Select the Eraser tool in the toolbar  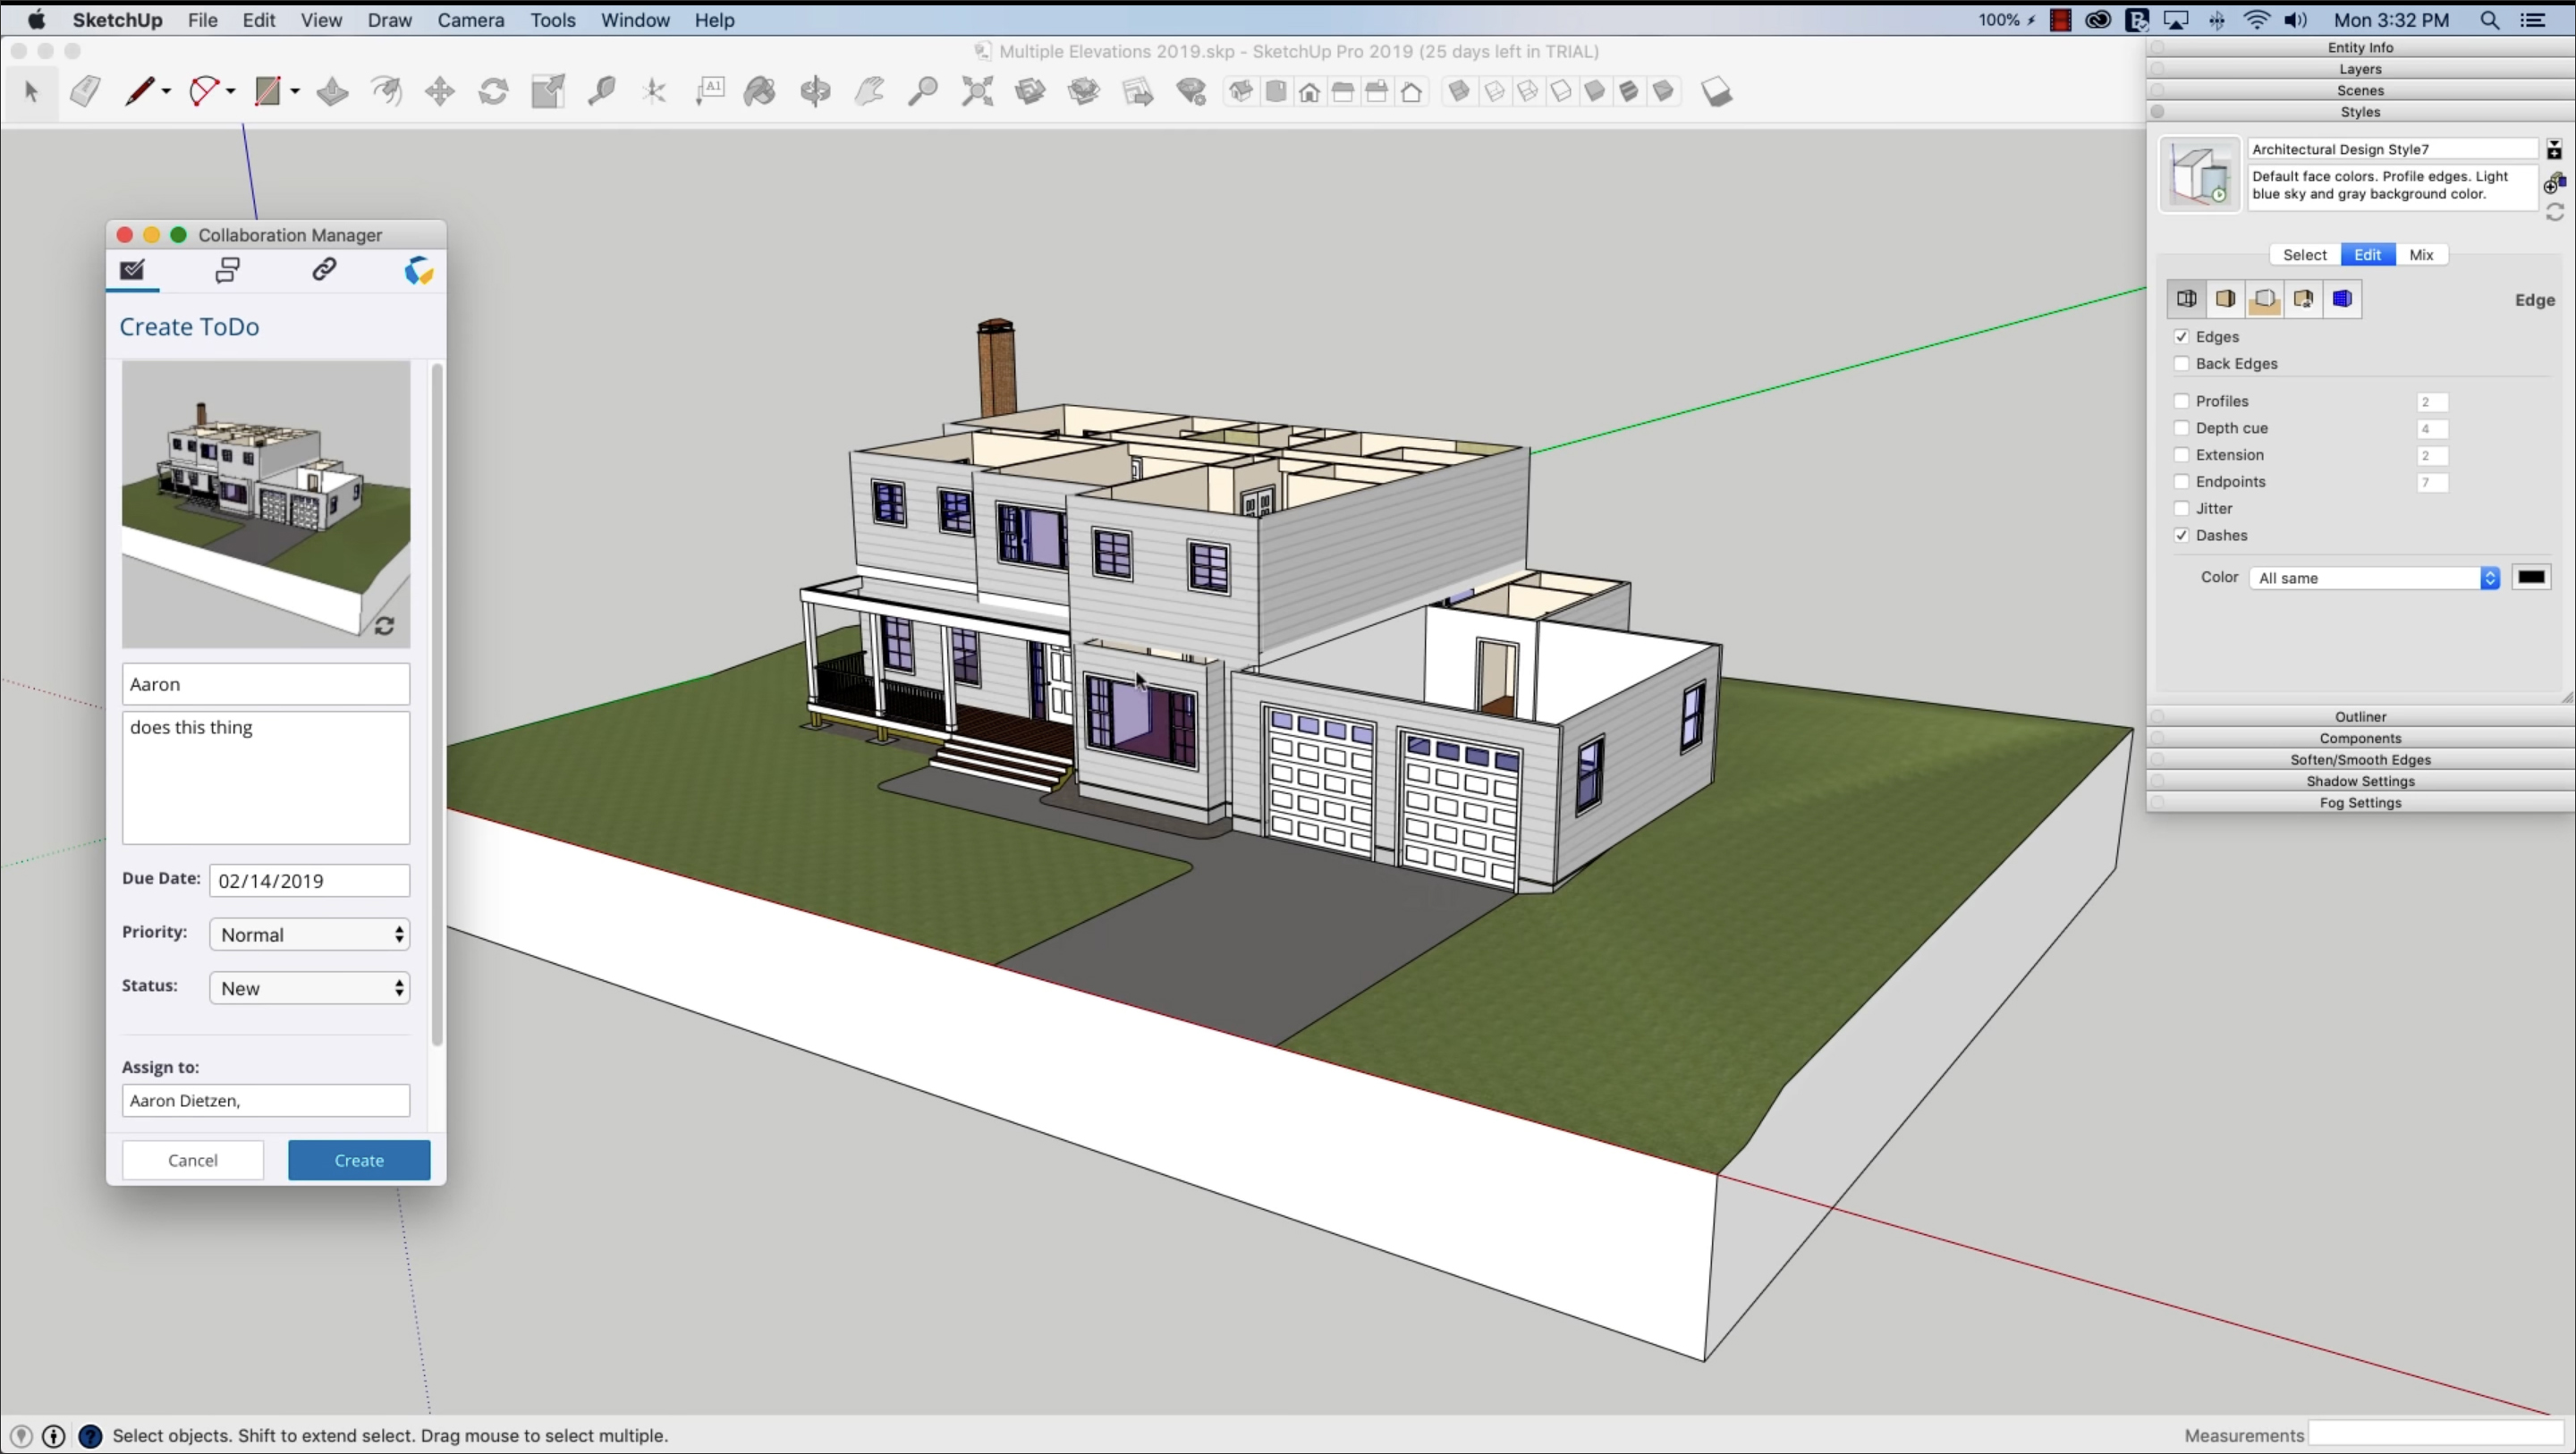[85, 92]
